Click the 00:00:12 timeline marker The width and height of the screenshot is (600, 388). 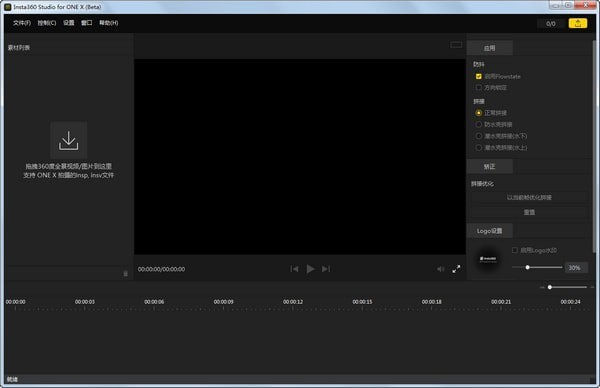(293, 302)
